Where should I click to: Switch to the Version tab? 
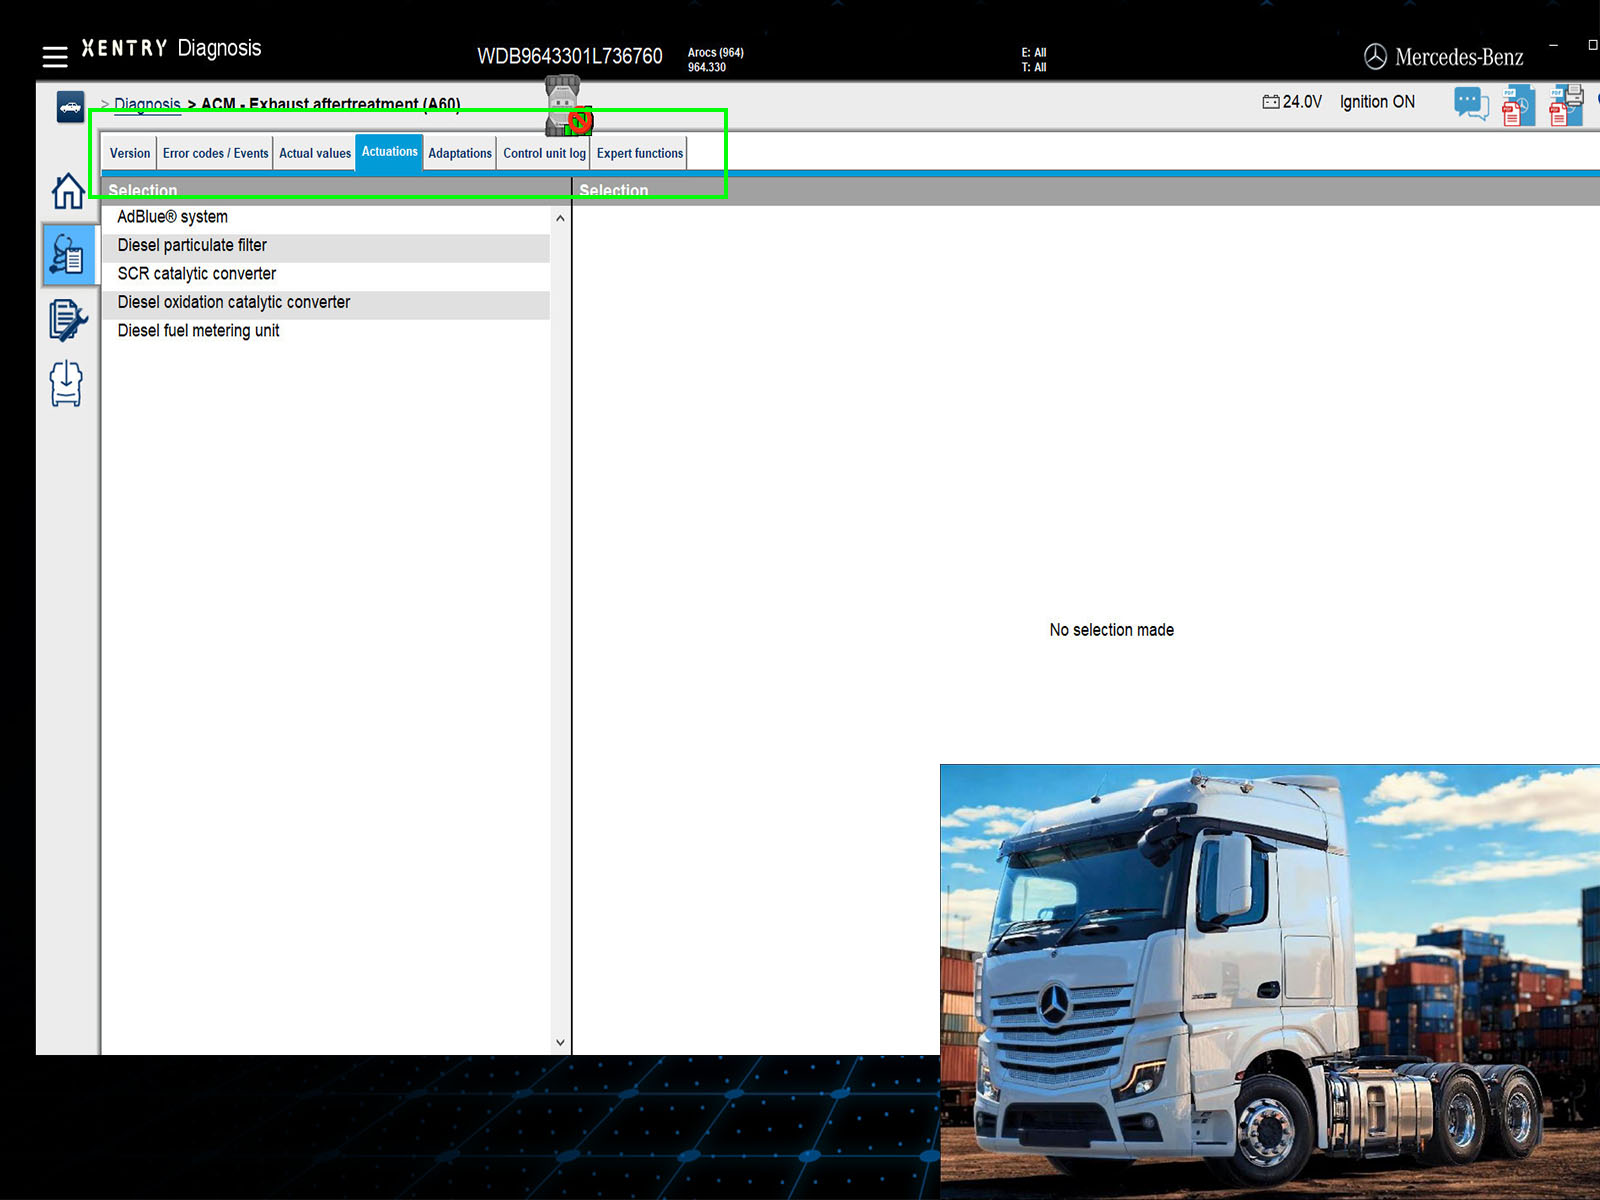tap(130, 154)
